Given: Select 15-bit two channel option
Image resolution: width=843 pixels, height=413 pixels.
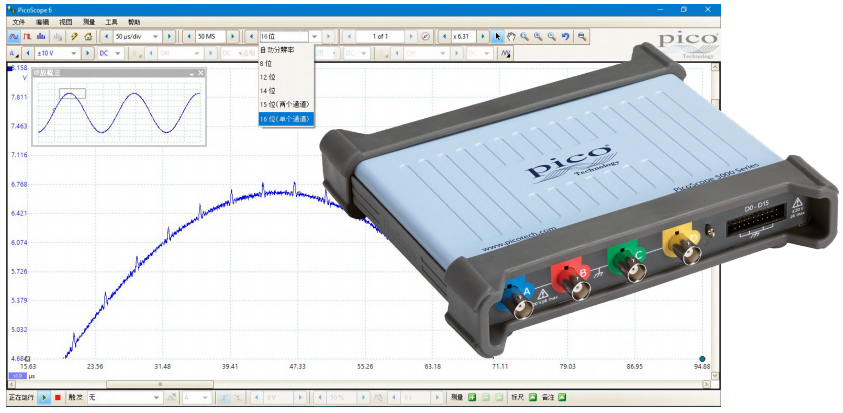Looking at the screenshot, I should (x=287, y=104).
